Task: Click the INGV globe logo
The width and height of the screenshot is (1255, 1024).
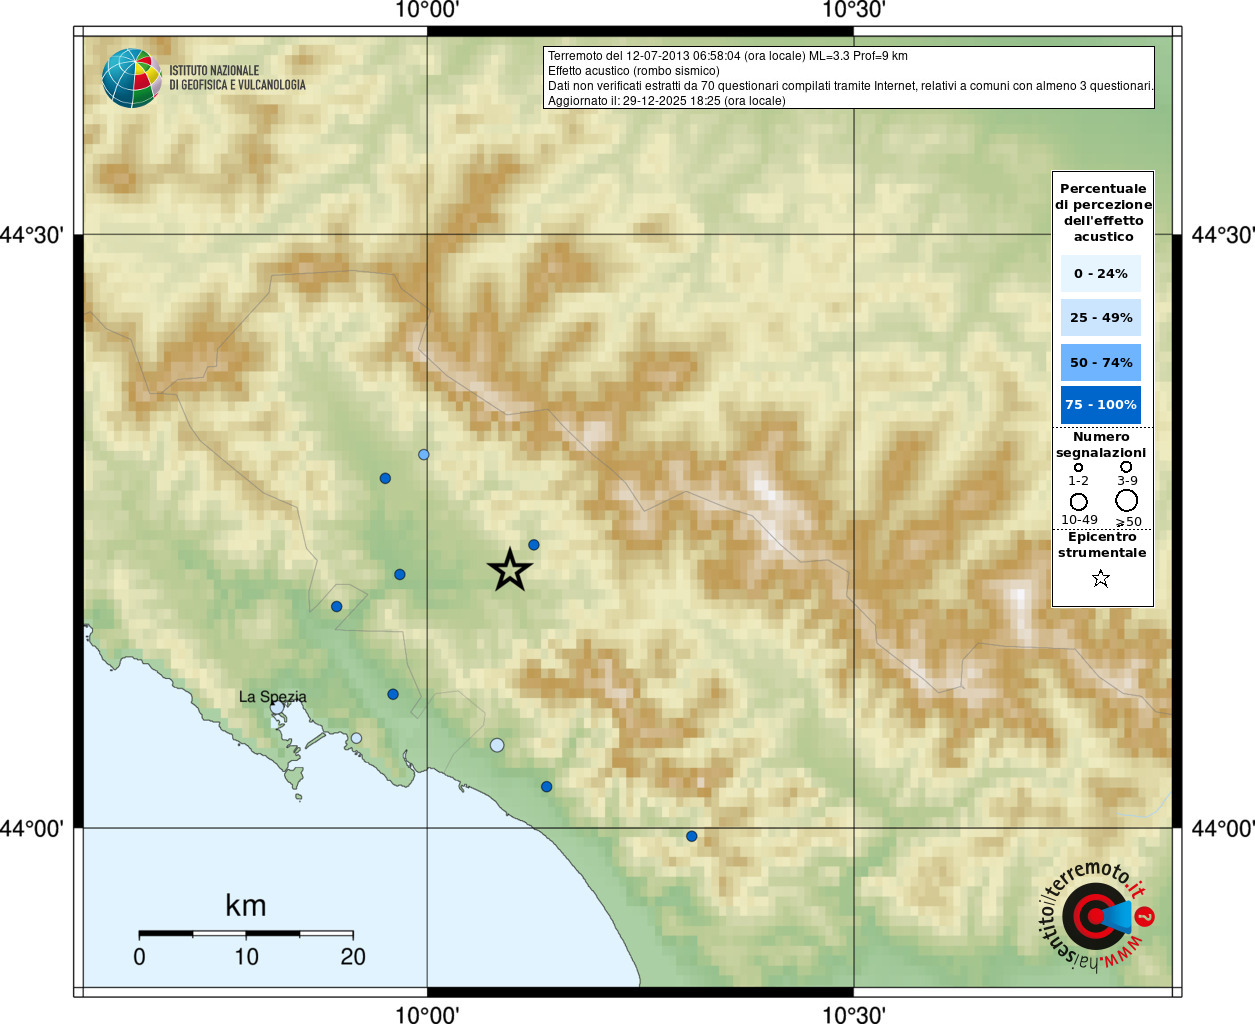Action: [x=132, y=78]
